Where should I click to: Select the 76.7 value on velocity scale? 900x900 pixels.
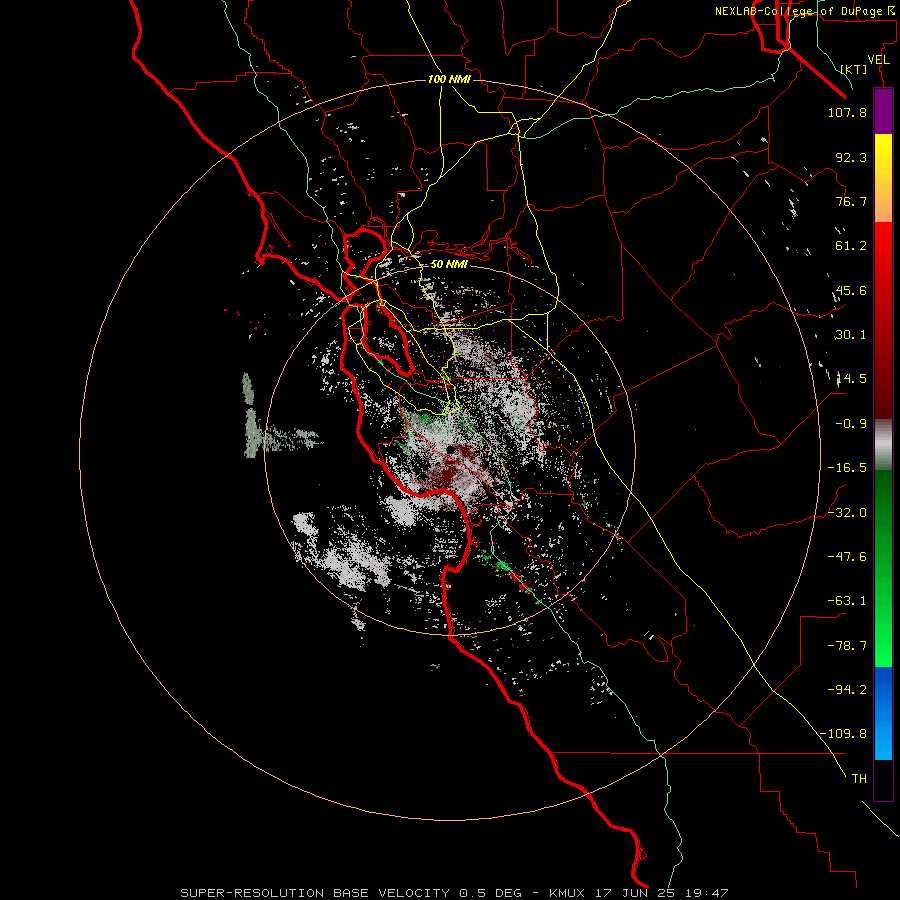851,201
